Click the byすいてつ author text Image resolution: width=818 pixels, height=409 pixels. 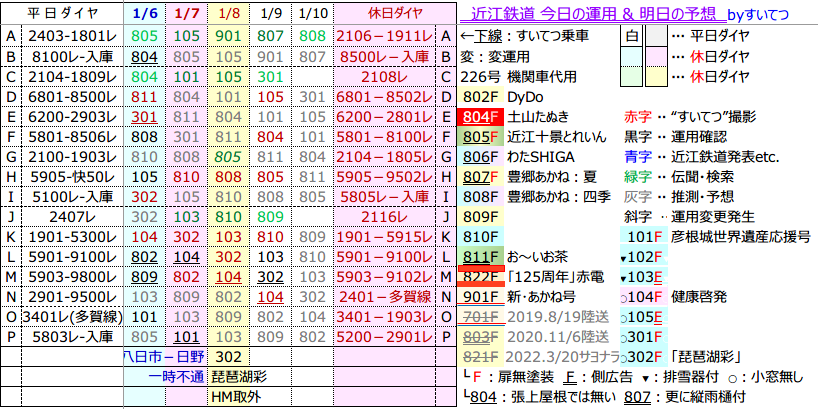coord(757,14)
